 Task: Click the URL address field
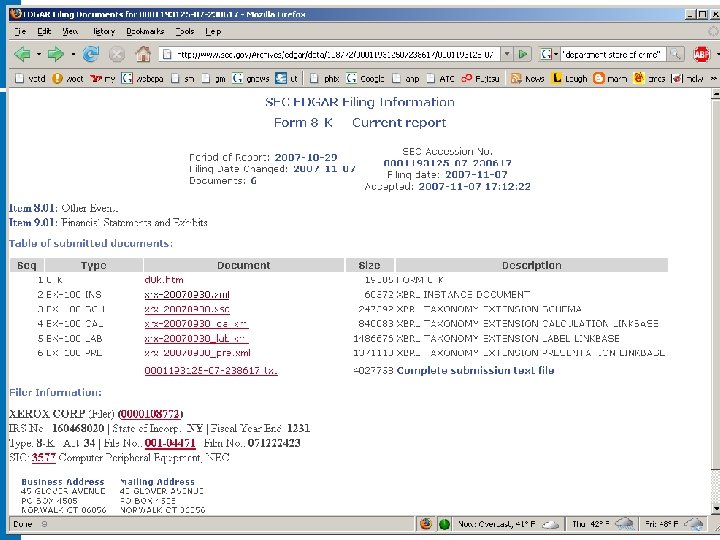pos(329,54)
